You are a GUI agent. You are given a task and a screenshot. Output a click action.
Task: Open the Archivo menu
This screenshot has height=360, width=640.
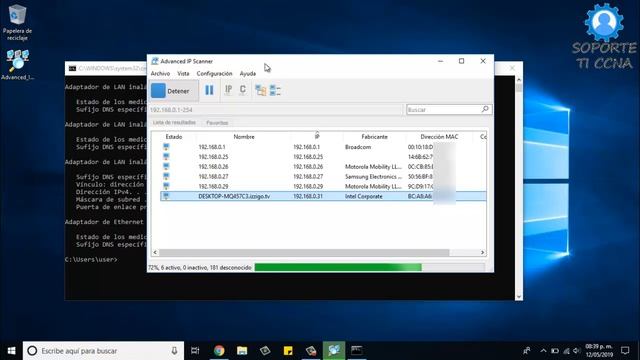(160, 73)
